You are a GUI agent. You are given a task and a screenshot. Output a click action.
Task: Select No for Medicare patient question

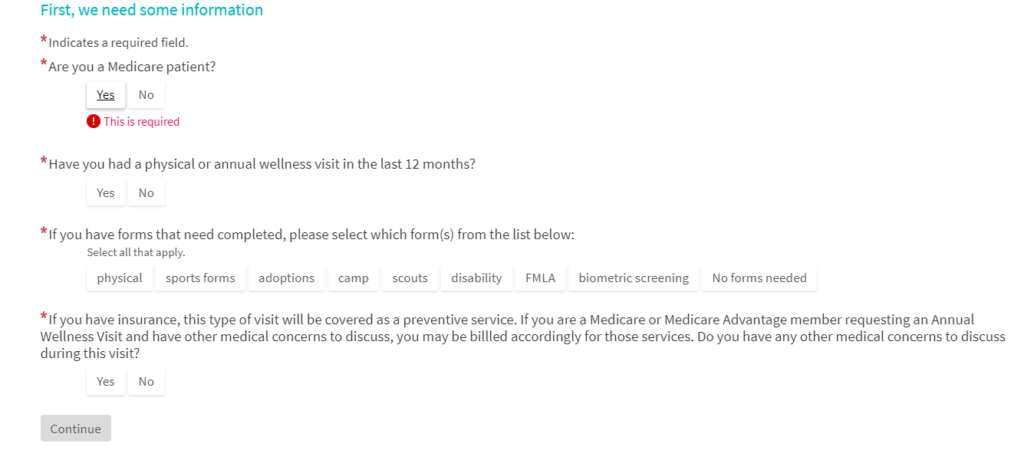146,95
